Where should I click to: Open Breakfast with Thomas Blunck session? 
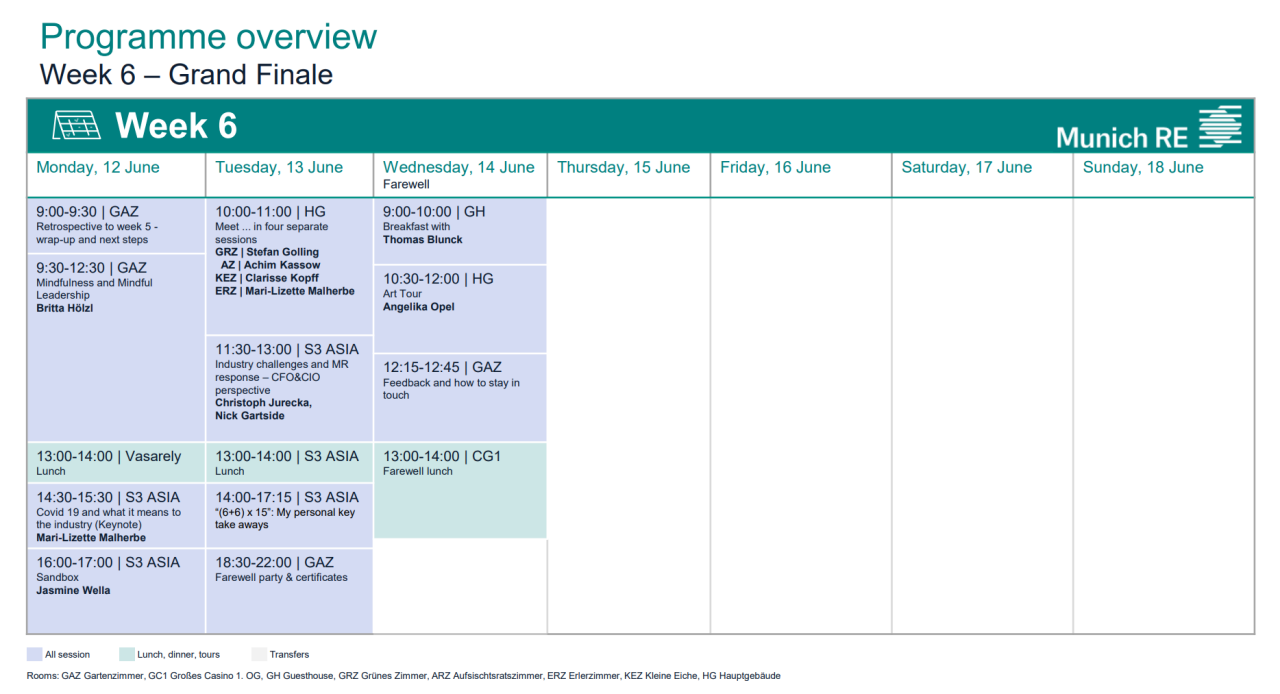point(459,231)
